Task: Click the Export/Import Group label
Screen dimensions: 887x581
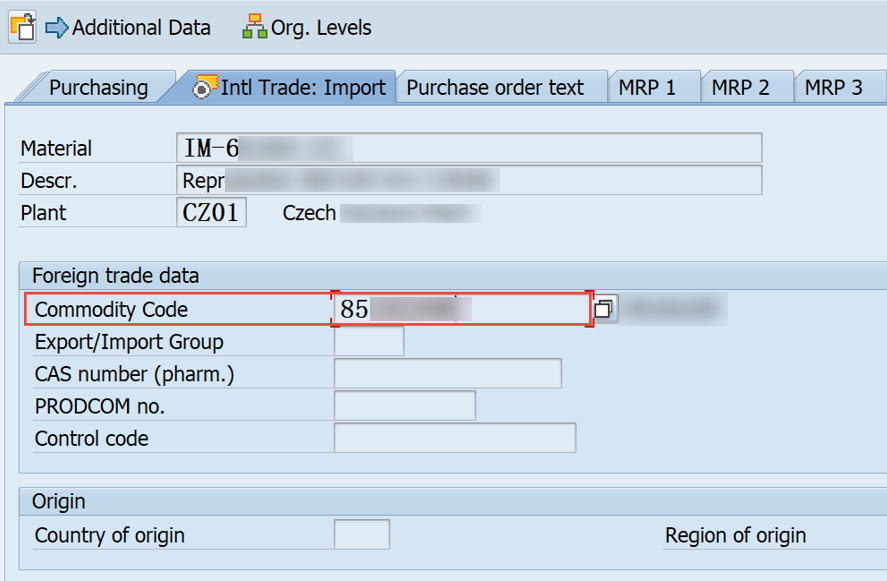Action: tap(129, 342)
